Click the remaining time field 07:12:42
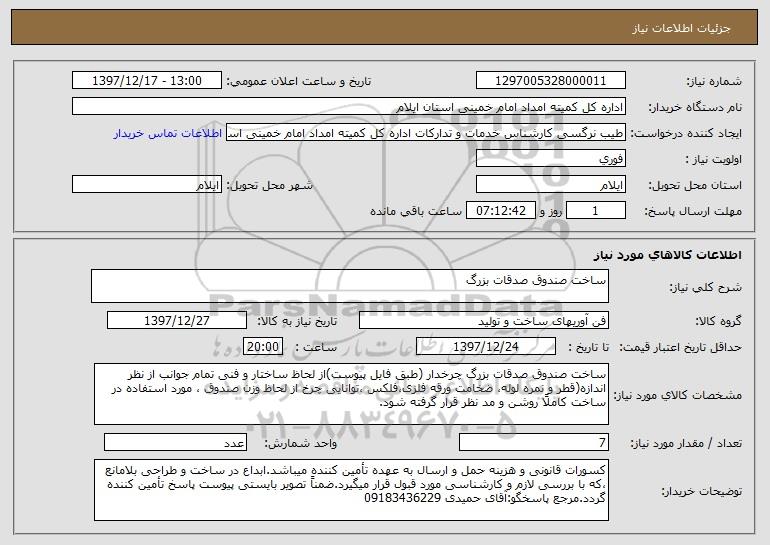Screen dimensions: 770x545 [x=500, y=211]
